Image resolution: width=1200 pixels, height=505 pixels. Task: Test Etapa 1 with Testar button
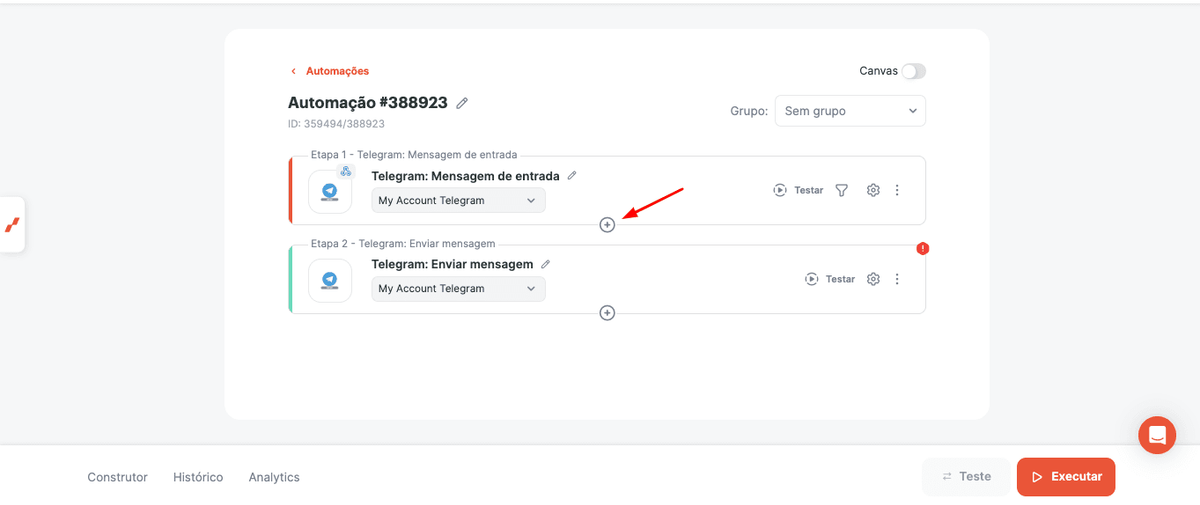(x=798, y=190)
